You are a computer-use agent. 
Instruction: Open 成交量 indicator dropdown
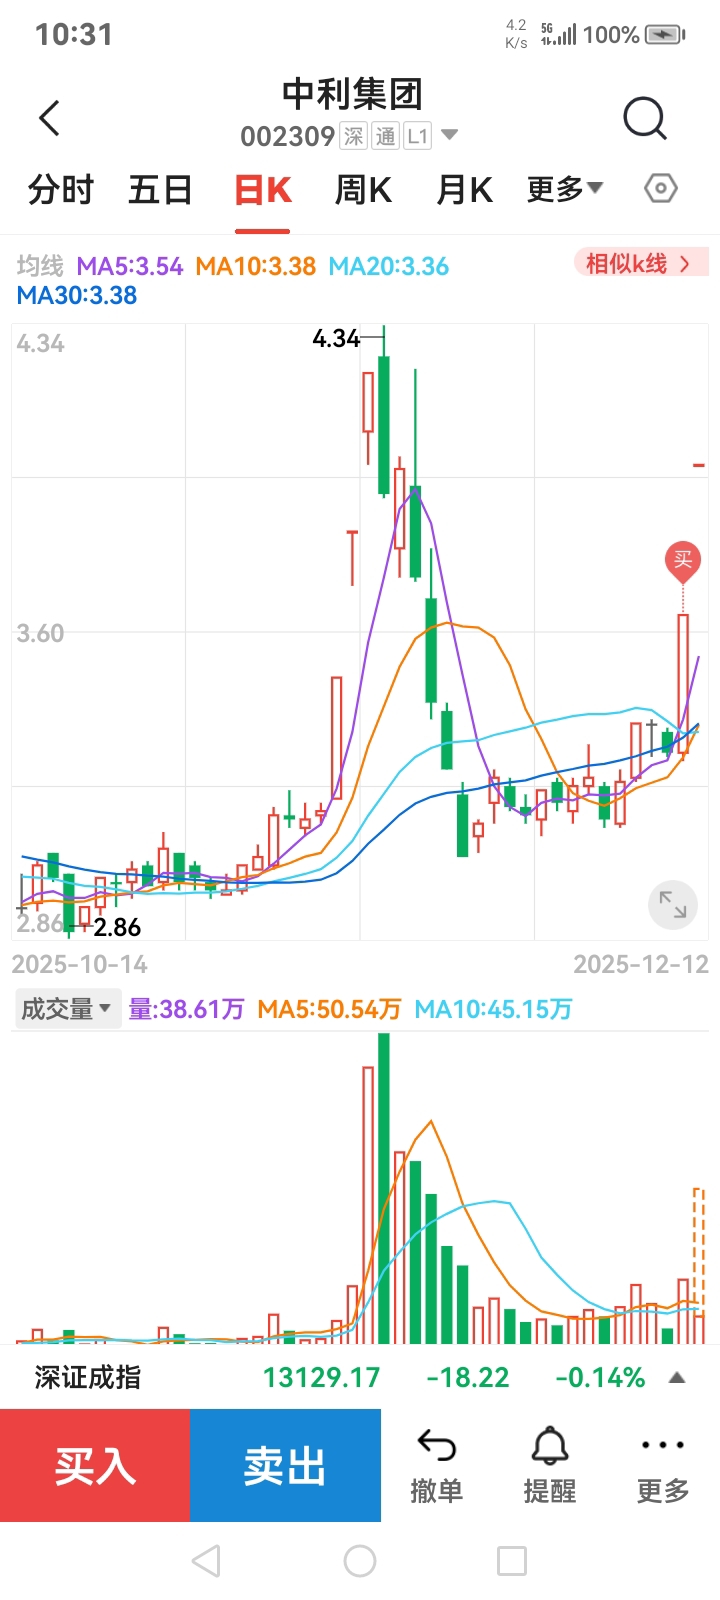pyautogui.click(x=67, y=1009)
